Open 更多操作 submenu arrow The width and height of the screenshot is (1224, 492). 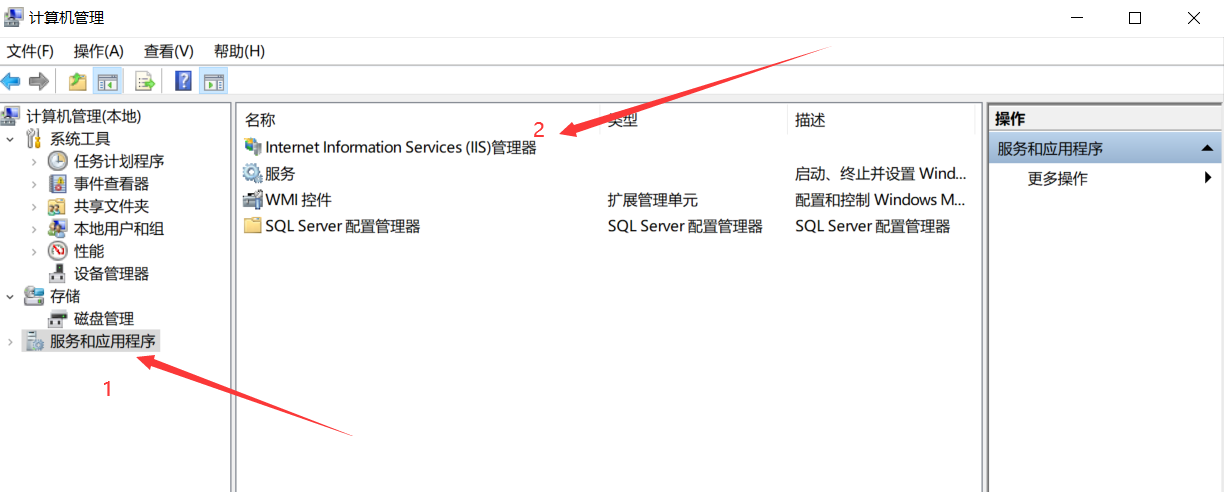[x=1208, y=179]
